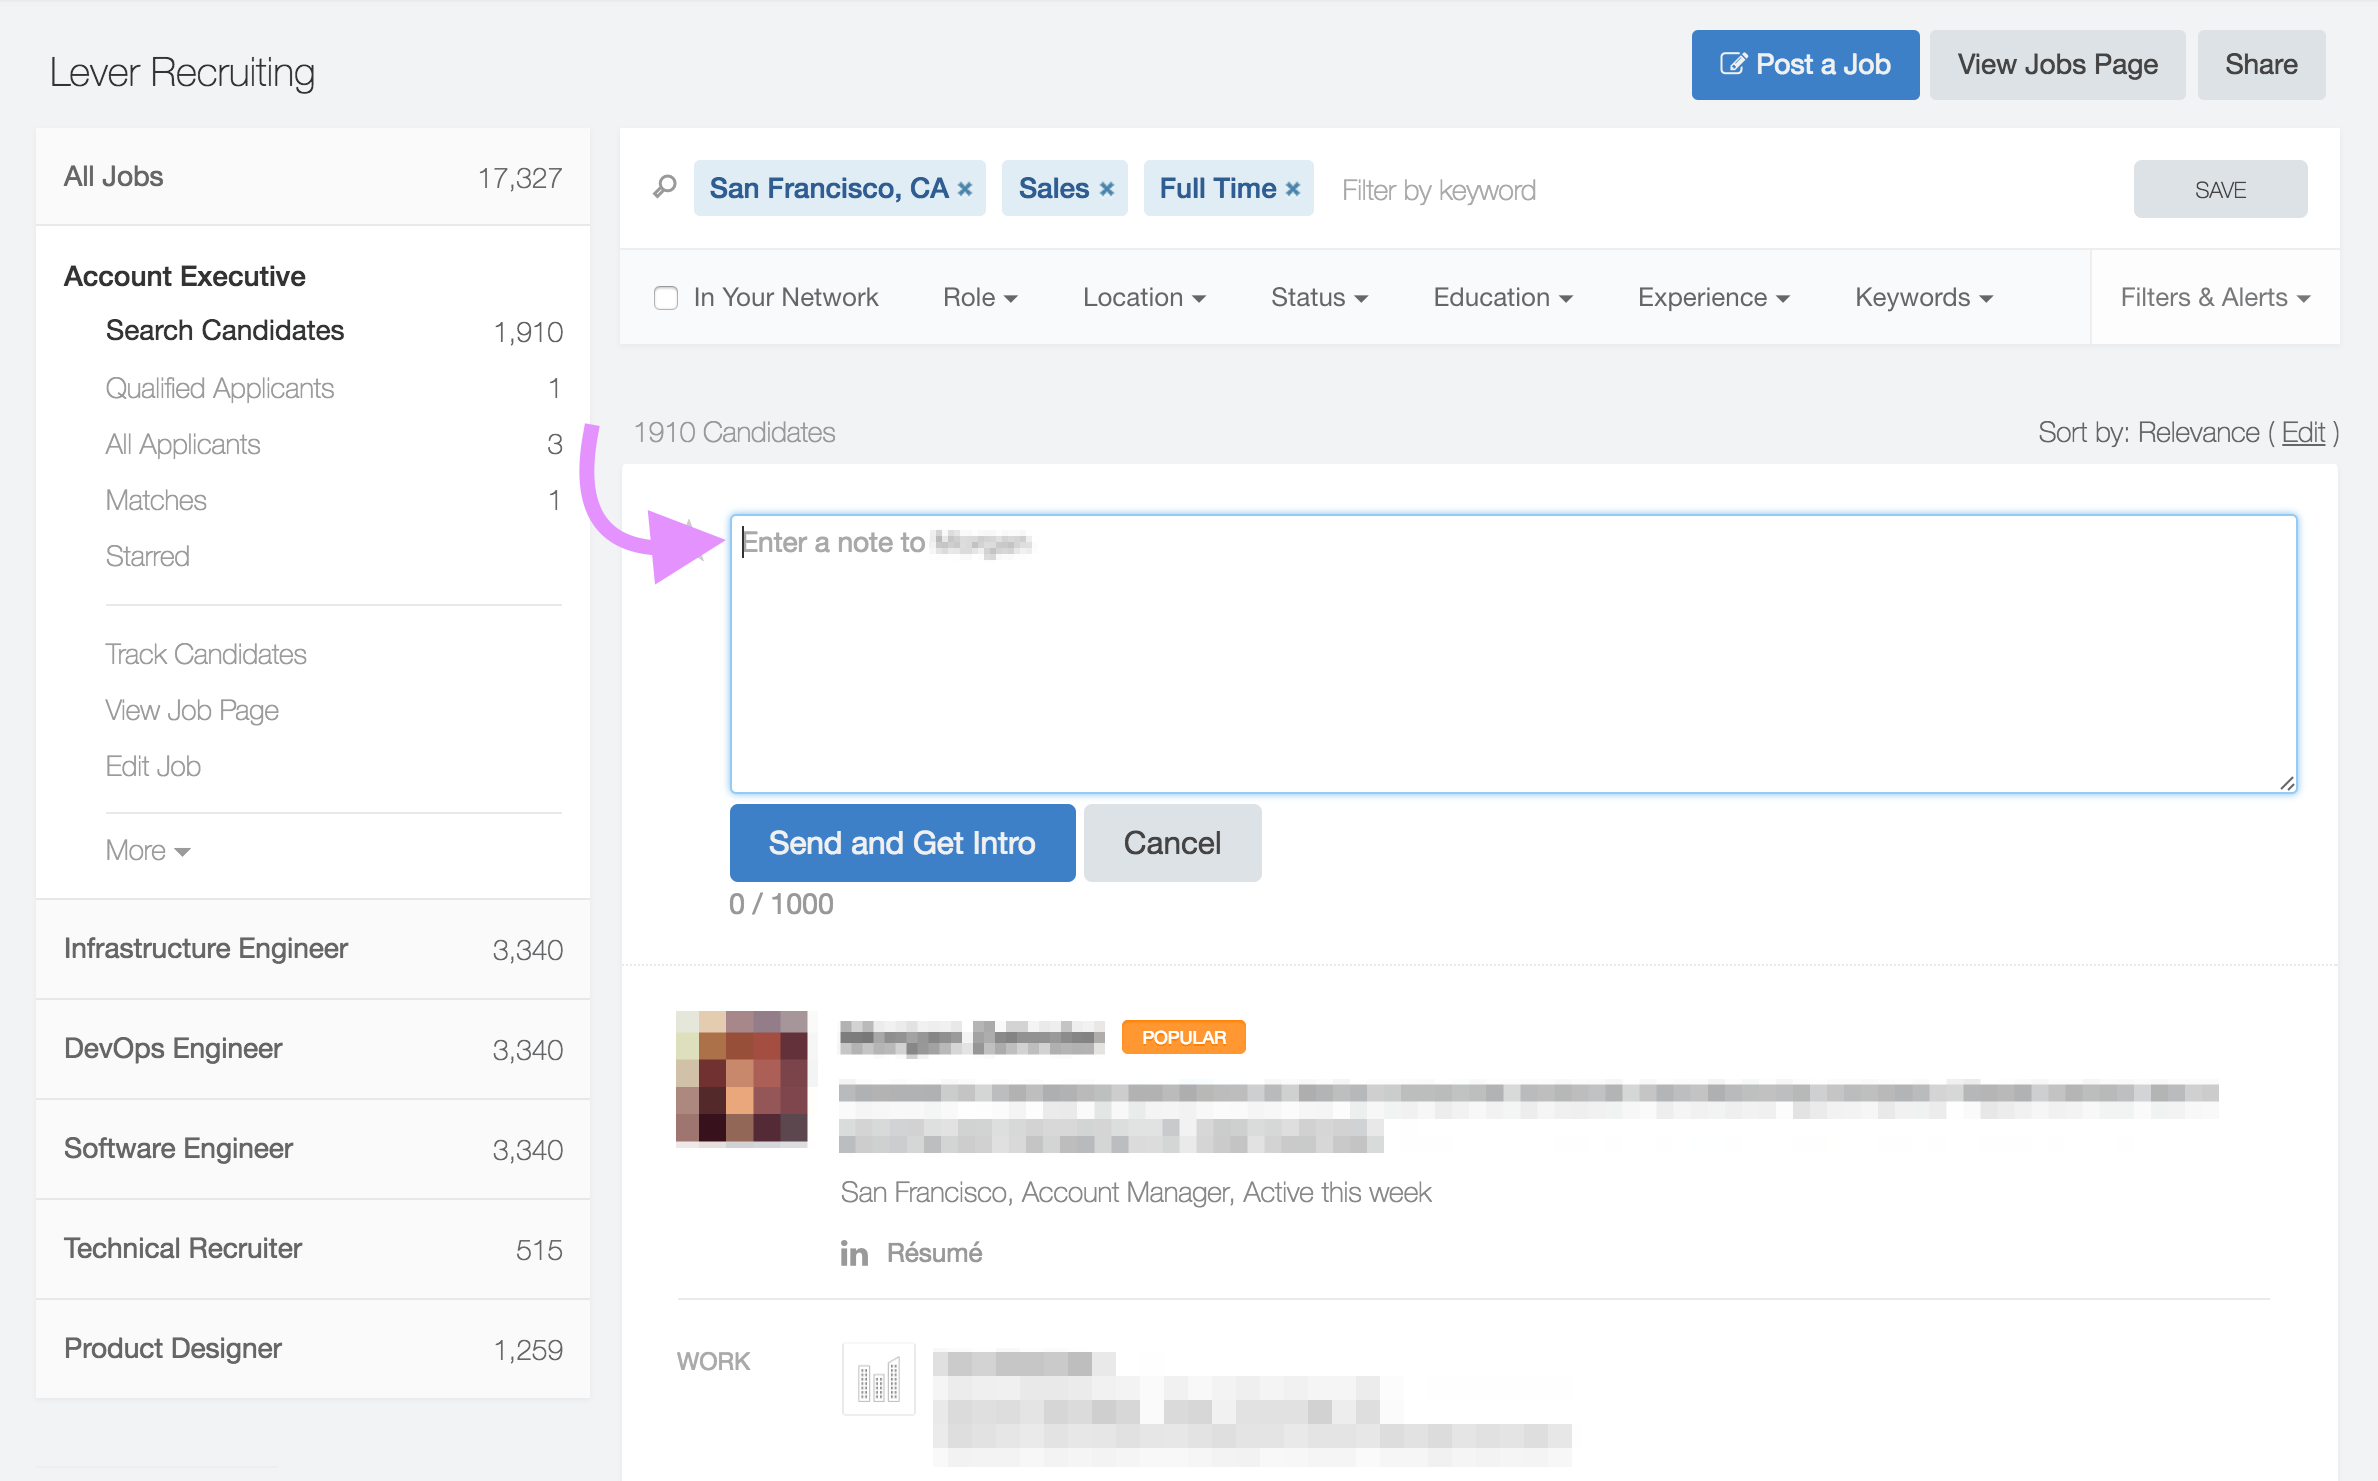Select the Infrastructure Engineer job

coord(313,949)
